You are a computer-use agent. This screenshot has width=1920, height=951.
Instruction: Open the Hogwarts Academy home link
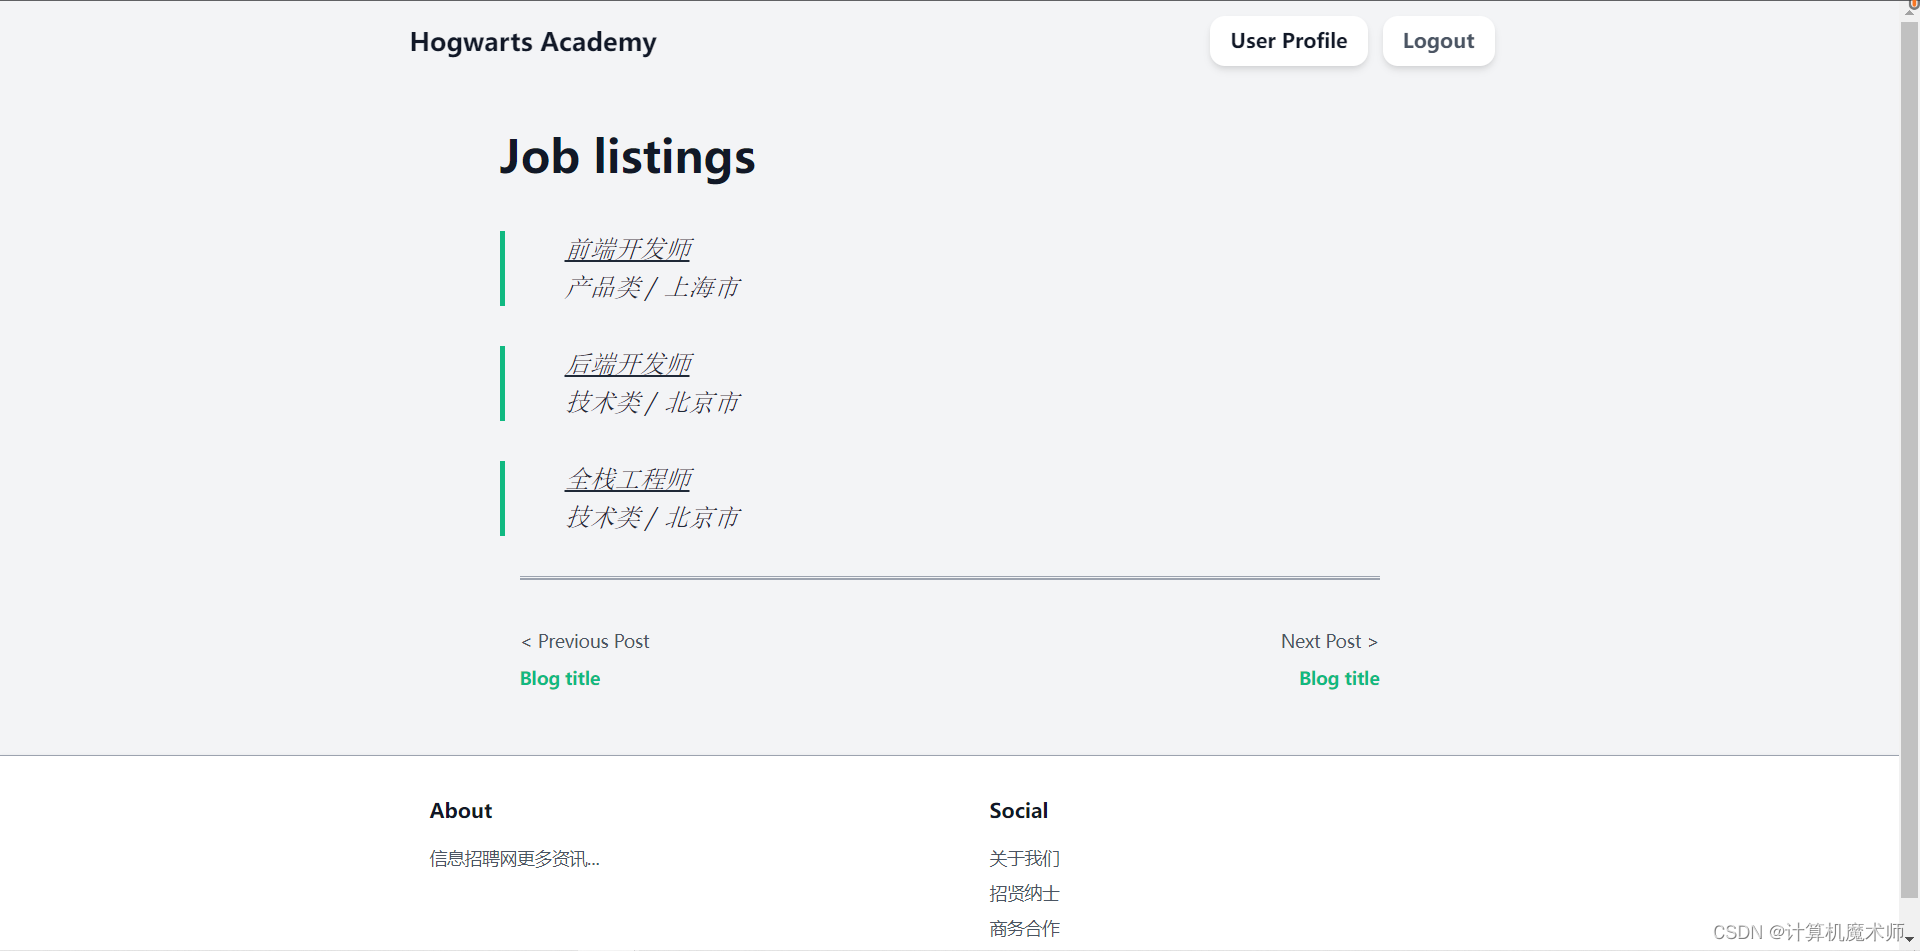(x=533, y=42)
